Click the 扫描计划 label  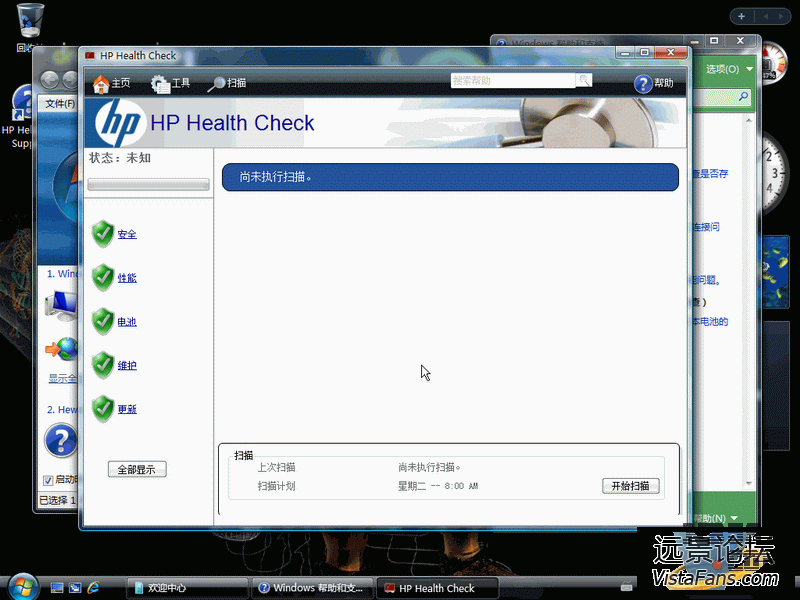[x=276, y=486]
